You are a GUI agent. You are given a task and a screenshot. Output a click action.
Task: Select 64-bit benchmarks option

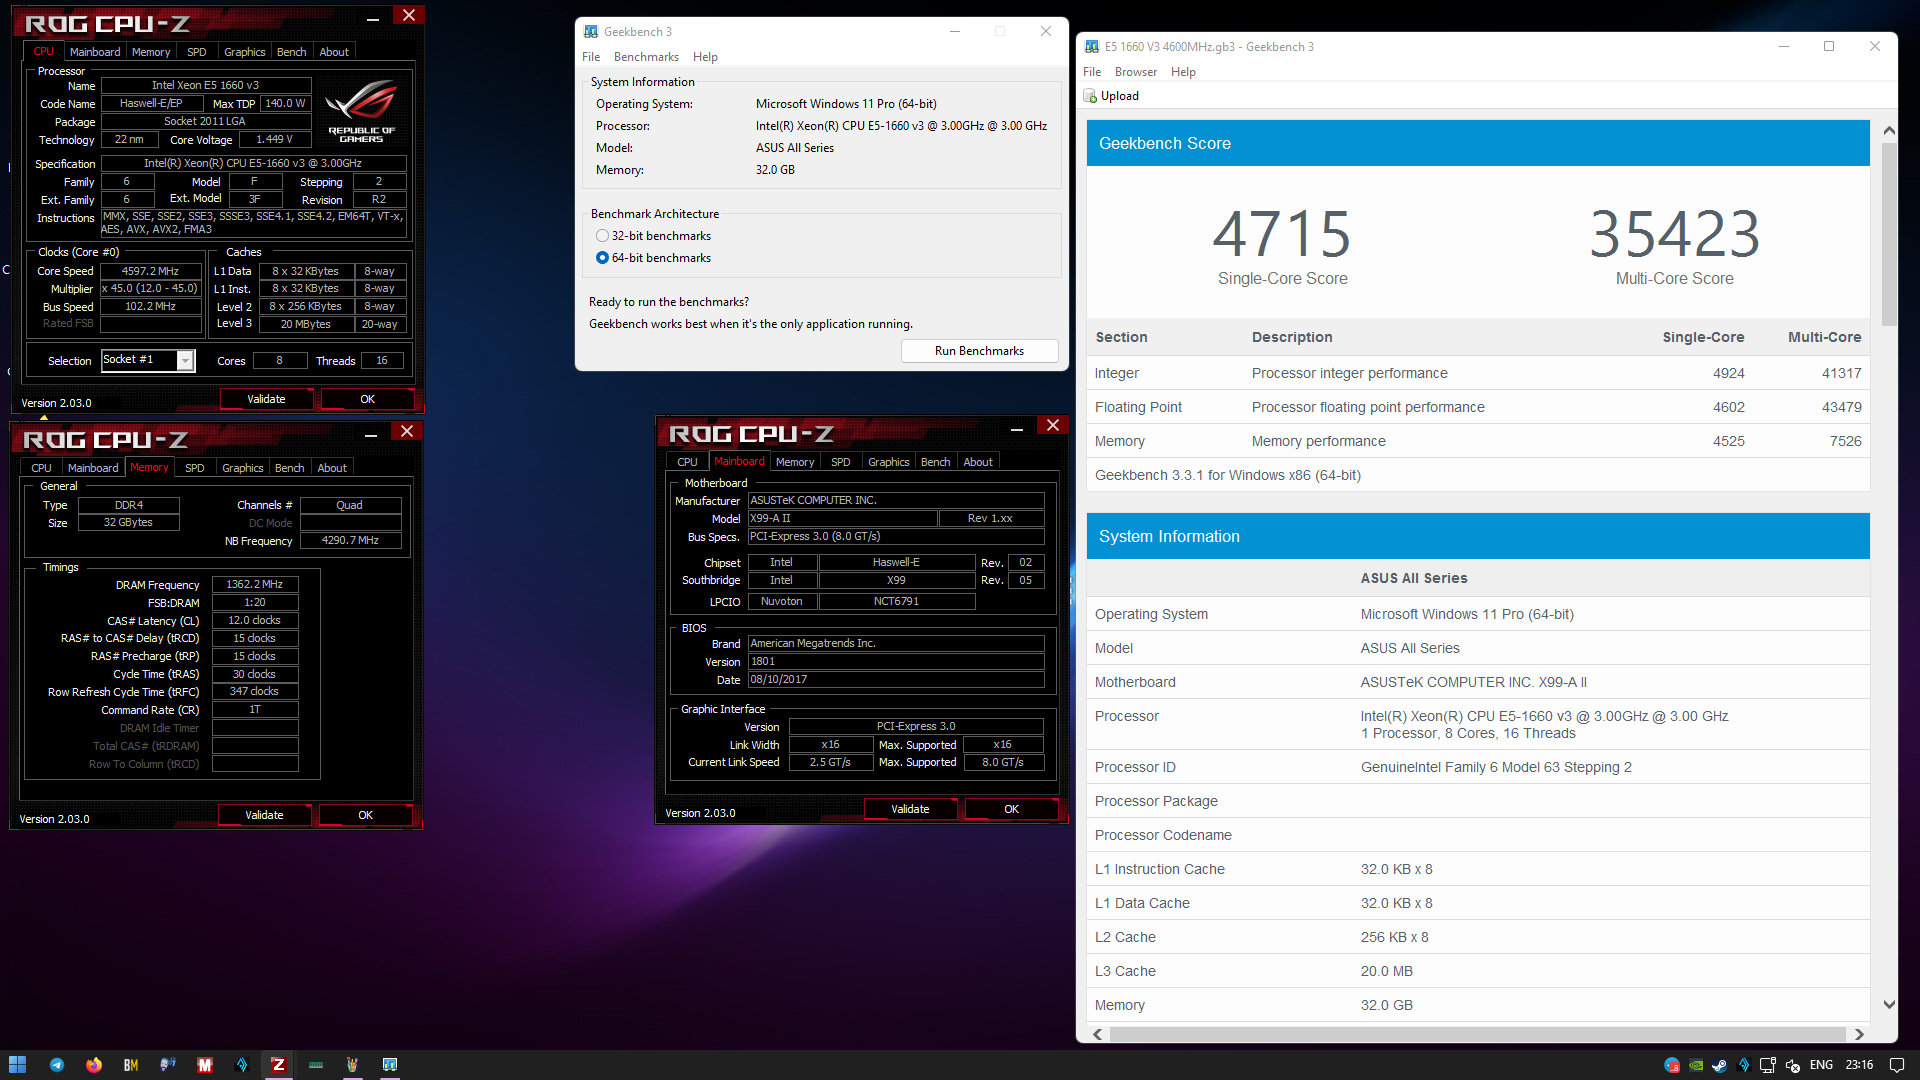tap(602, 258)
